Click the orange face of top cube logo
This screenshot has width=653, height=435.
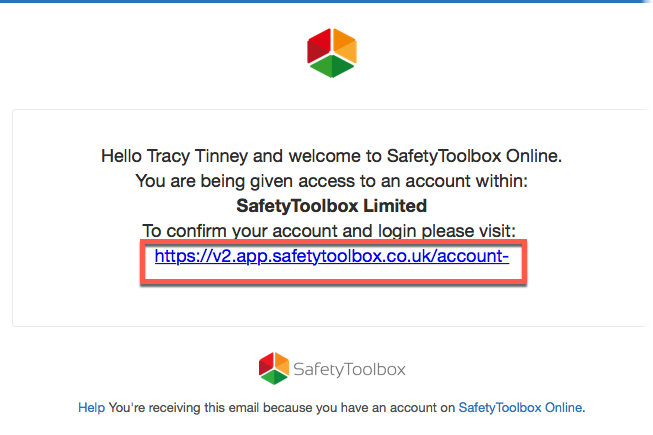click(x=344, y=46)
